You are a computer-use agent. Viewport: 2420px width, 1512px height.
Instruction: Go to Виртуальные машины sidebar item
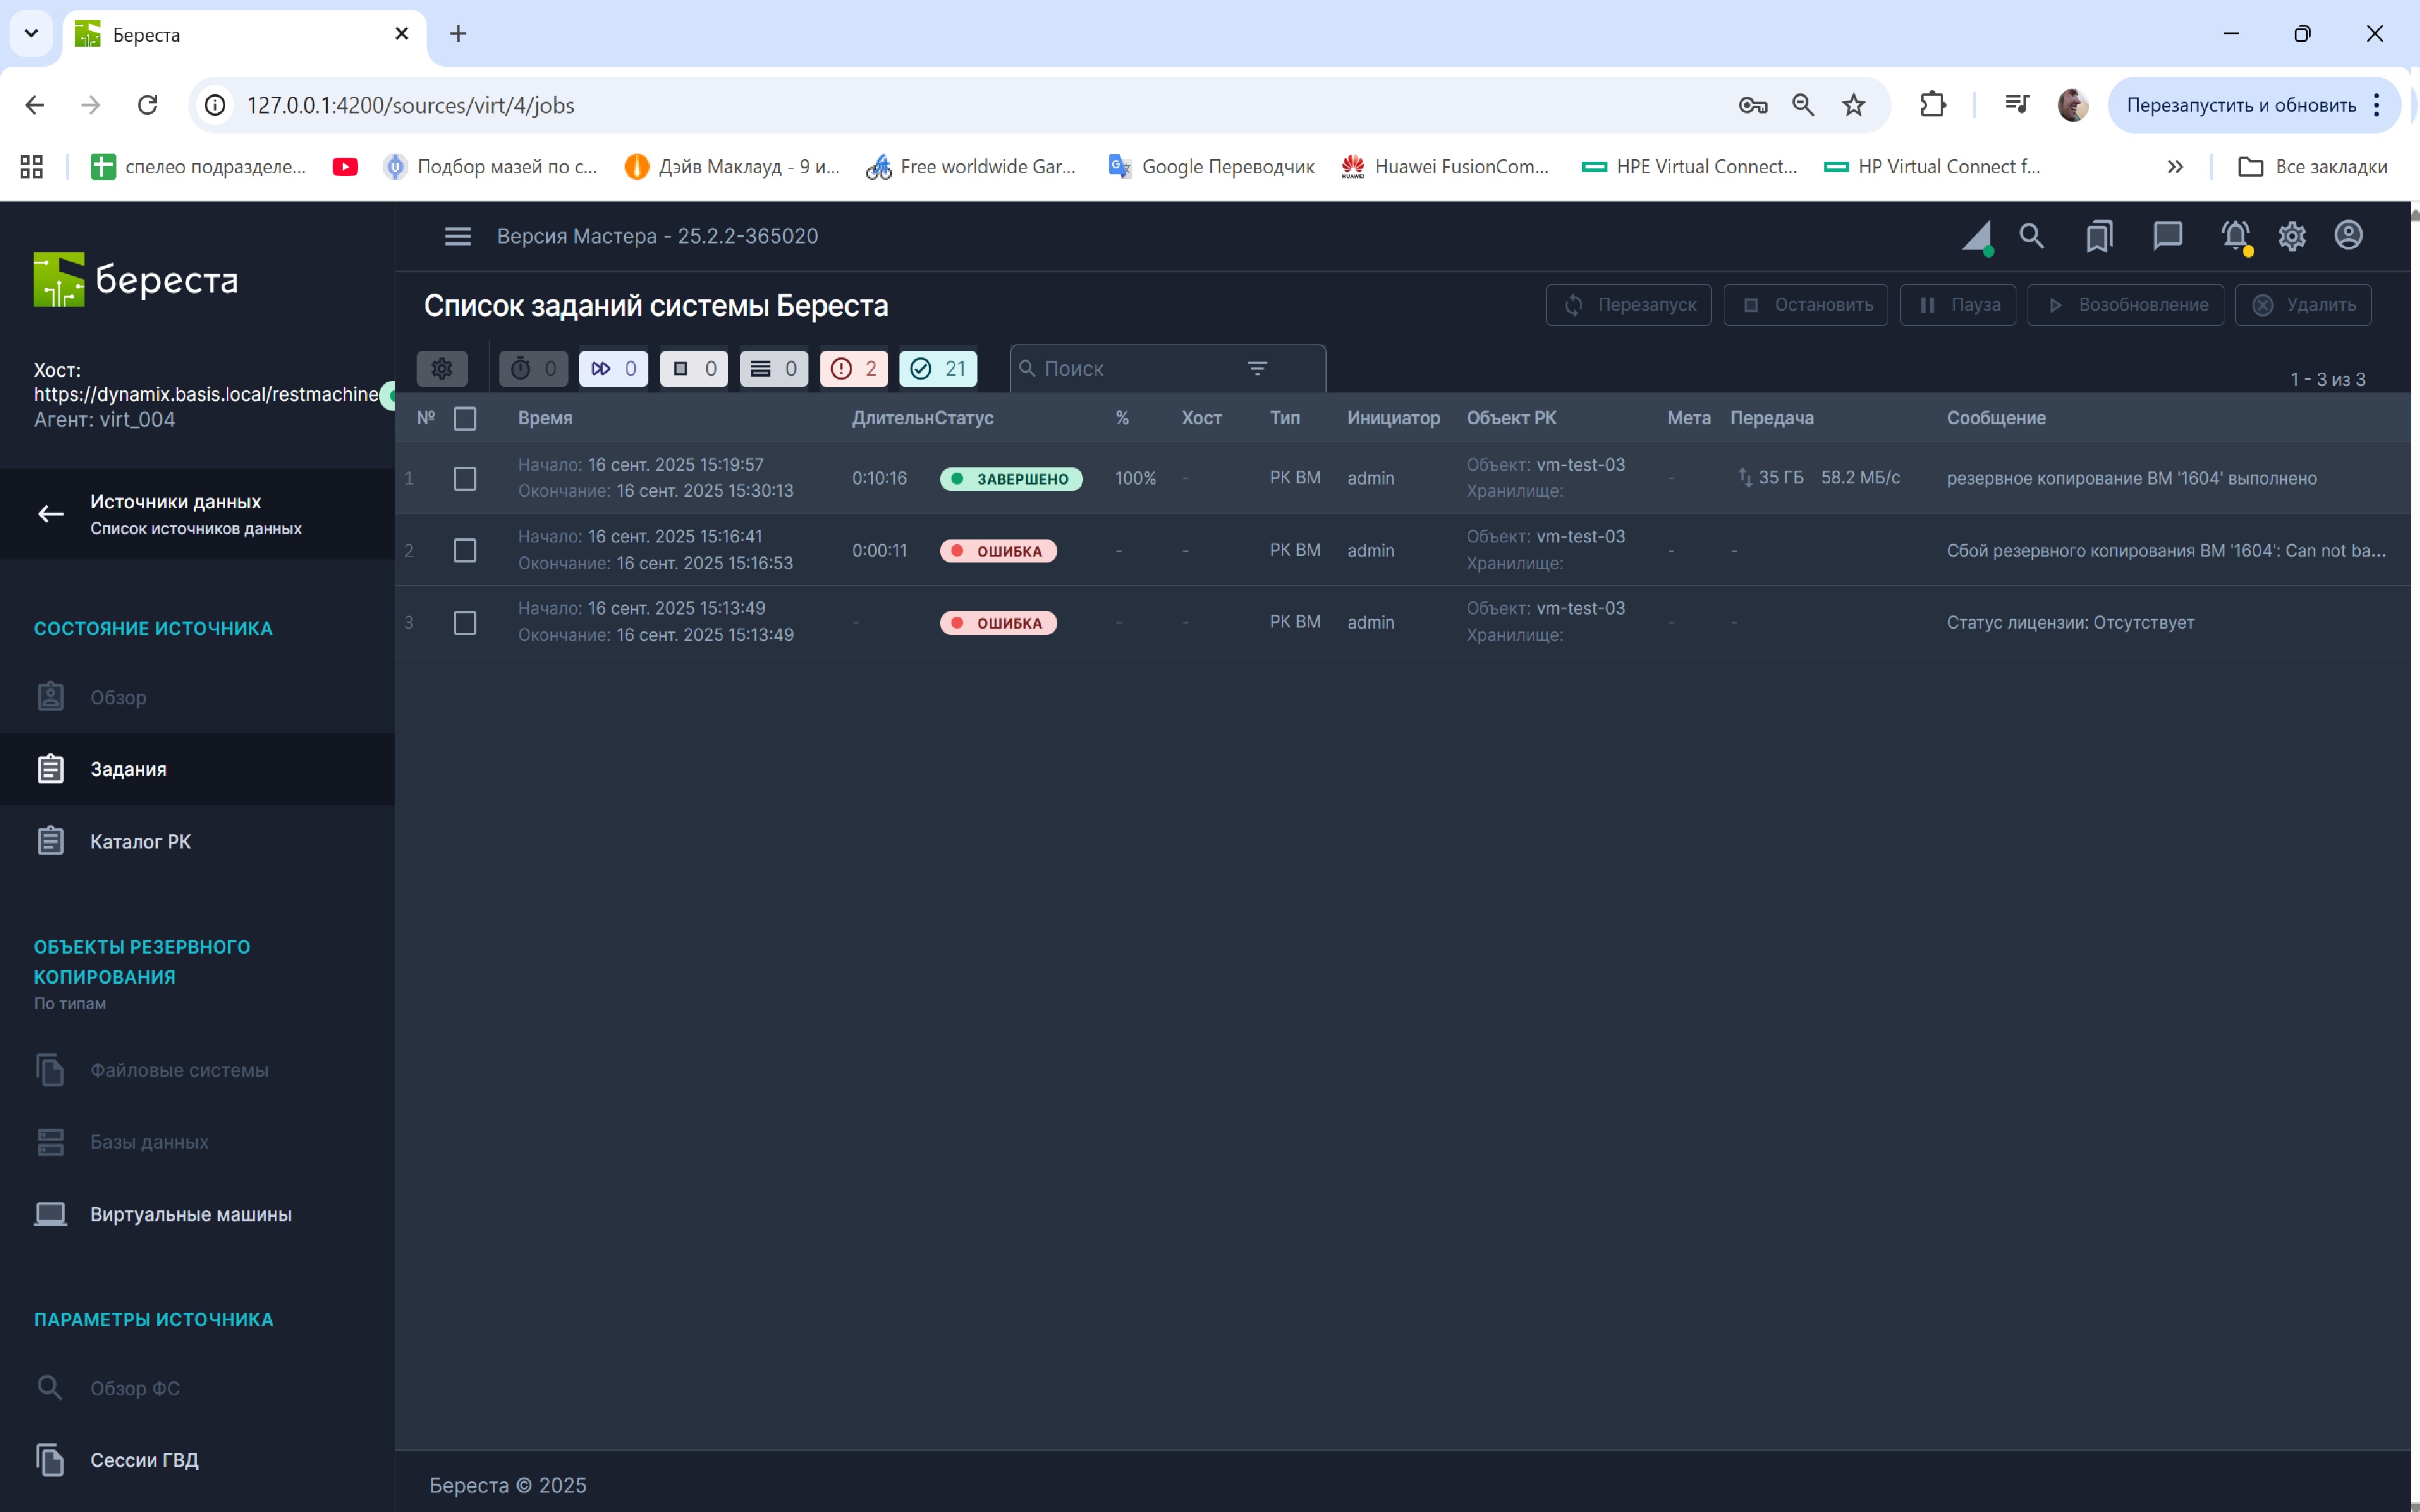tap(190, 1214)
